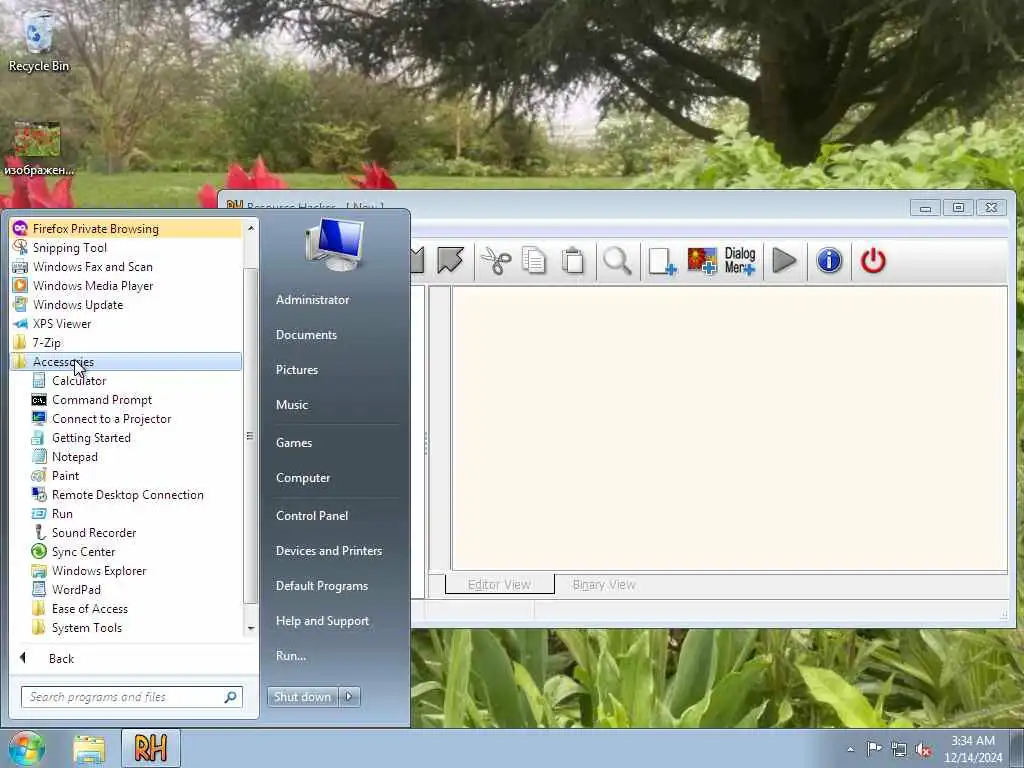Collapse the Accessories folder
Screen dimensions: 1024x768
click(x=126, y=361)
